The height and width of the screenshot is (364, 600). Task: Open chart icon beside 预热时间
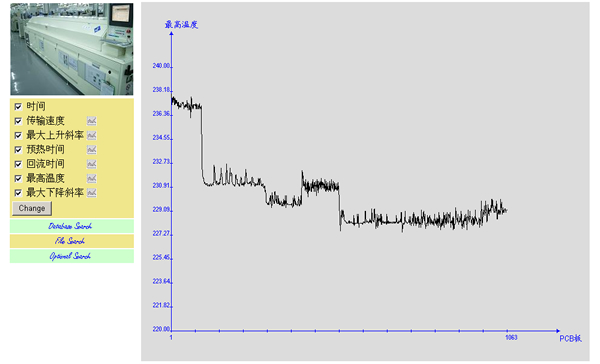tap(91, 150)
